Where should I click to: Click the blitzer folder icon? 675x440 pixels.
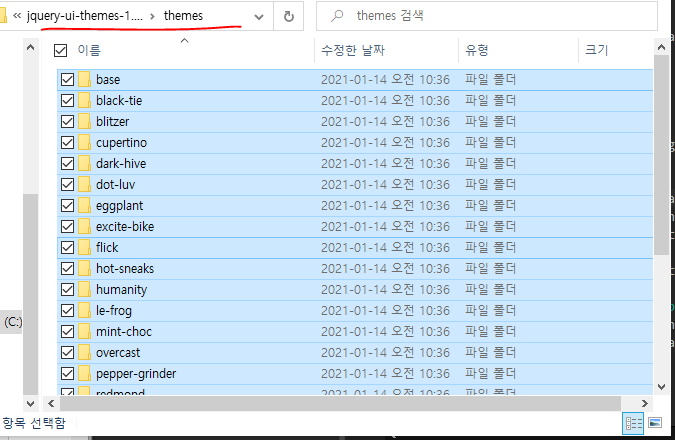84,122
